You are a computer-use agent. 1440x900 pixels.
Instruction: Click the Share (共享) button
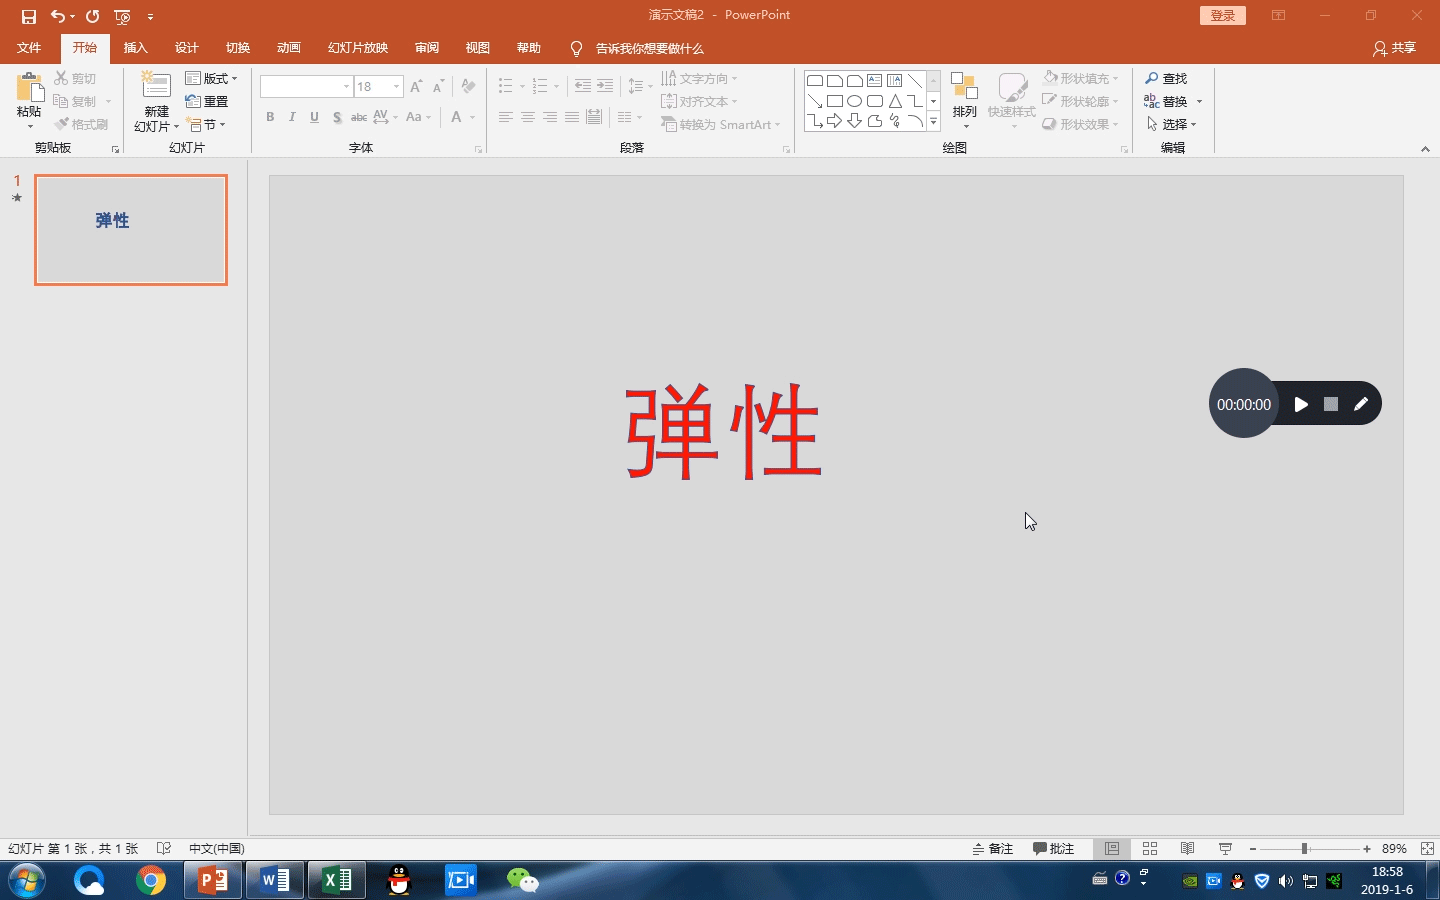click(x=1394, y=48)
